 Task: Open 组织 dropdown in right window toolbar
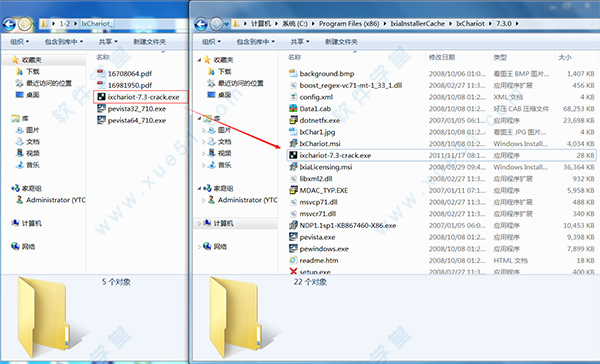pos(212,41)
